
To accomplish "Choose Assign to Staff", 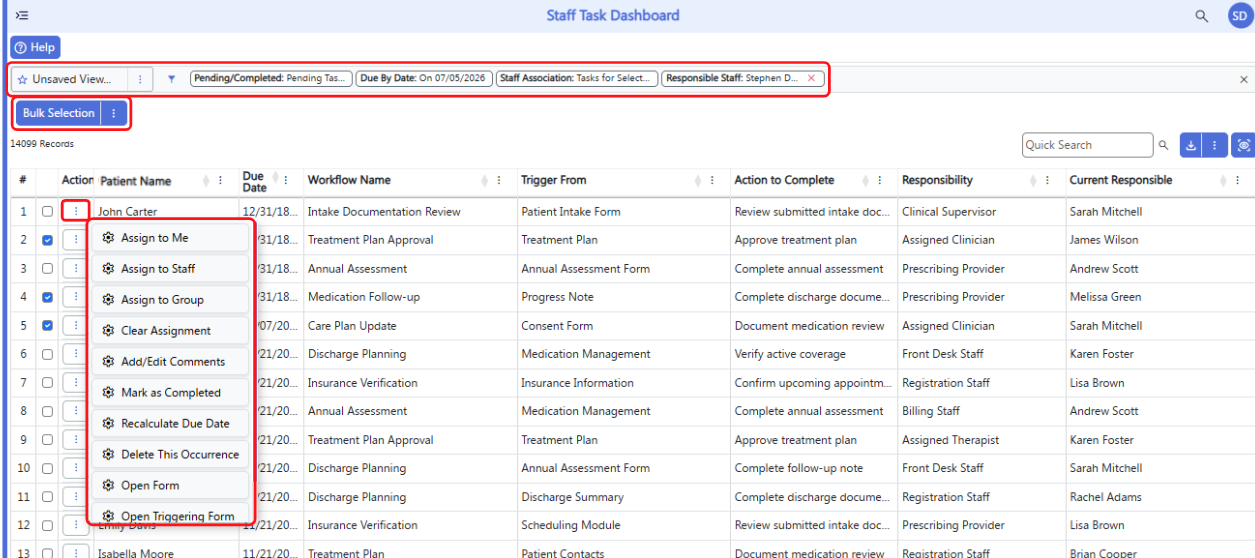I will (171, 269).
